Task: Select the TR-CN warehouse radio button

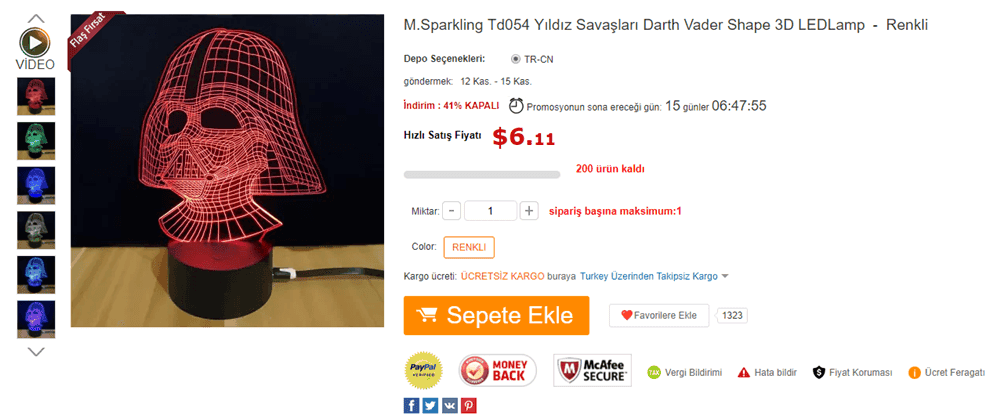Action: point(516,59)
